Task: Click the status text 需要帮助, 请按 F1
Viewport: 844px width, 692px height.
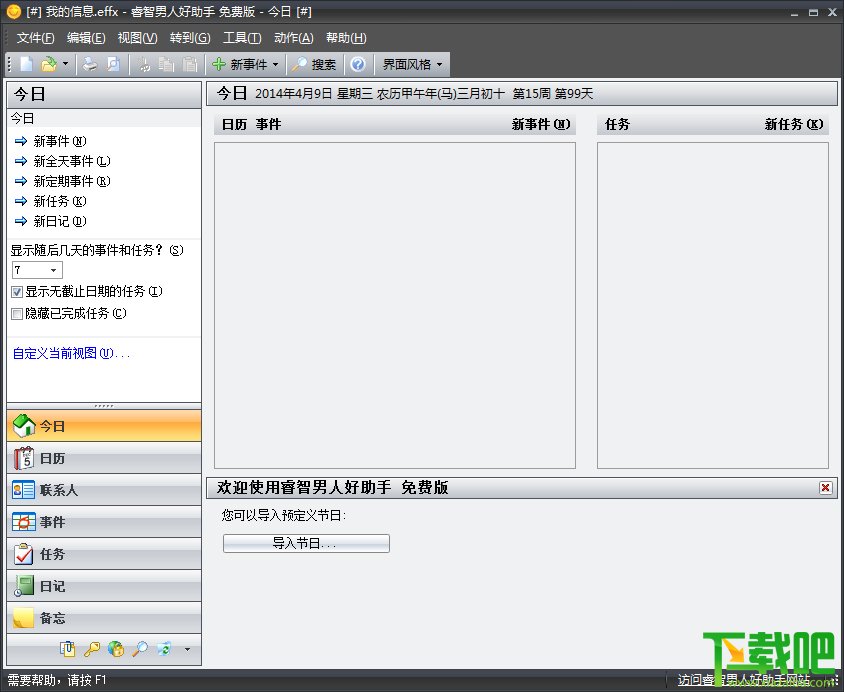Action: (57, 680)
